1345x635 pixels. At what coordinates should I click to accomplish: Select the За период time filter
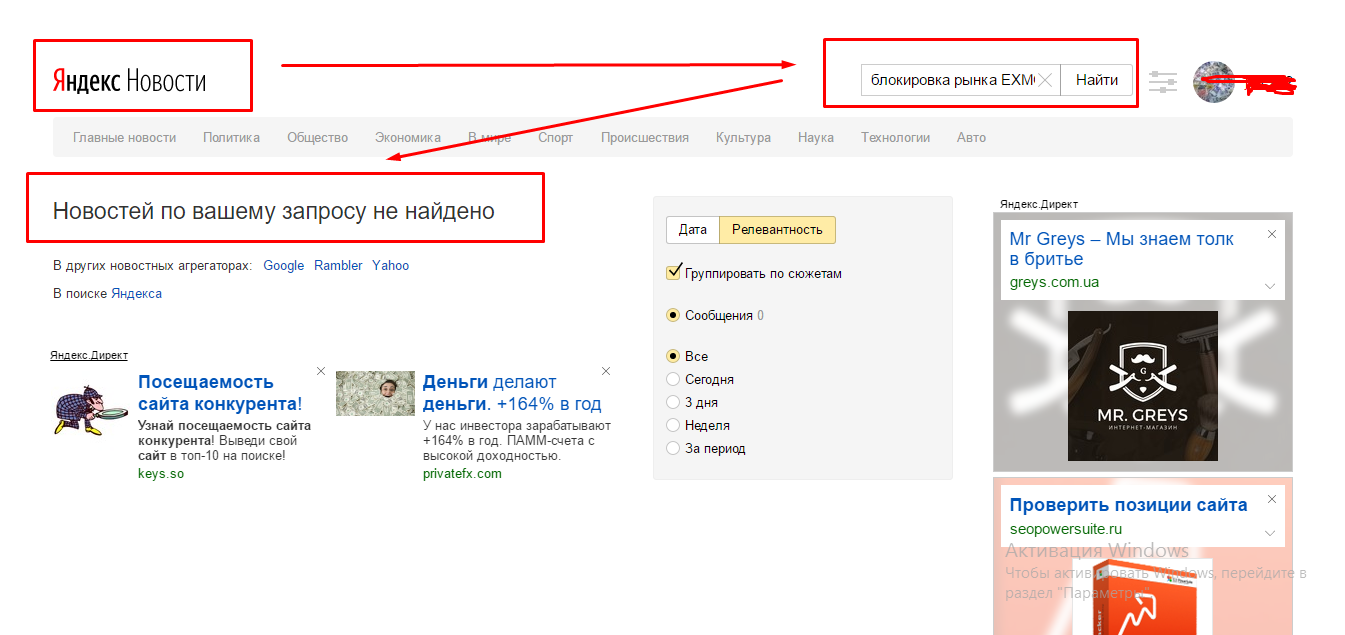673,448
